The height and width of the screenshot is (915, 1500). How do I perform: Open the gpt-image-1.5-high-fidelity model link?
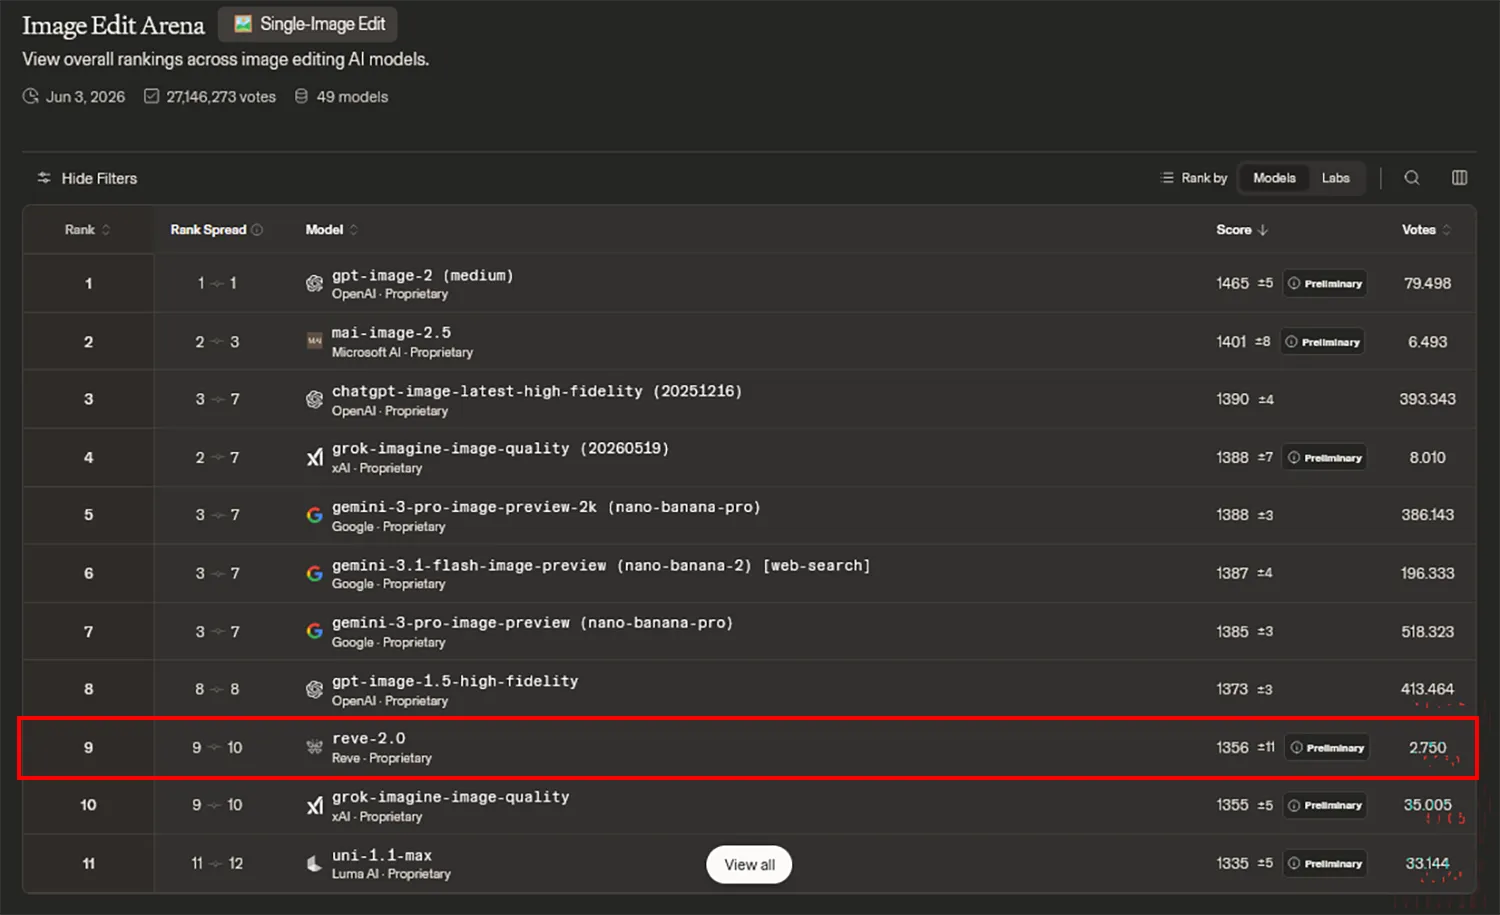pyautogui.click(x=455, y=681)
